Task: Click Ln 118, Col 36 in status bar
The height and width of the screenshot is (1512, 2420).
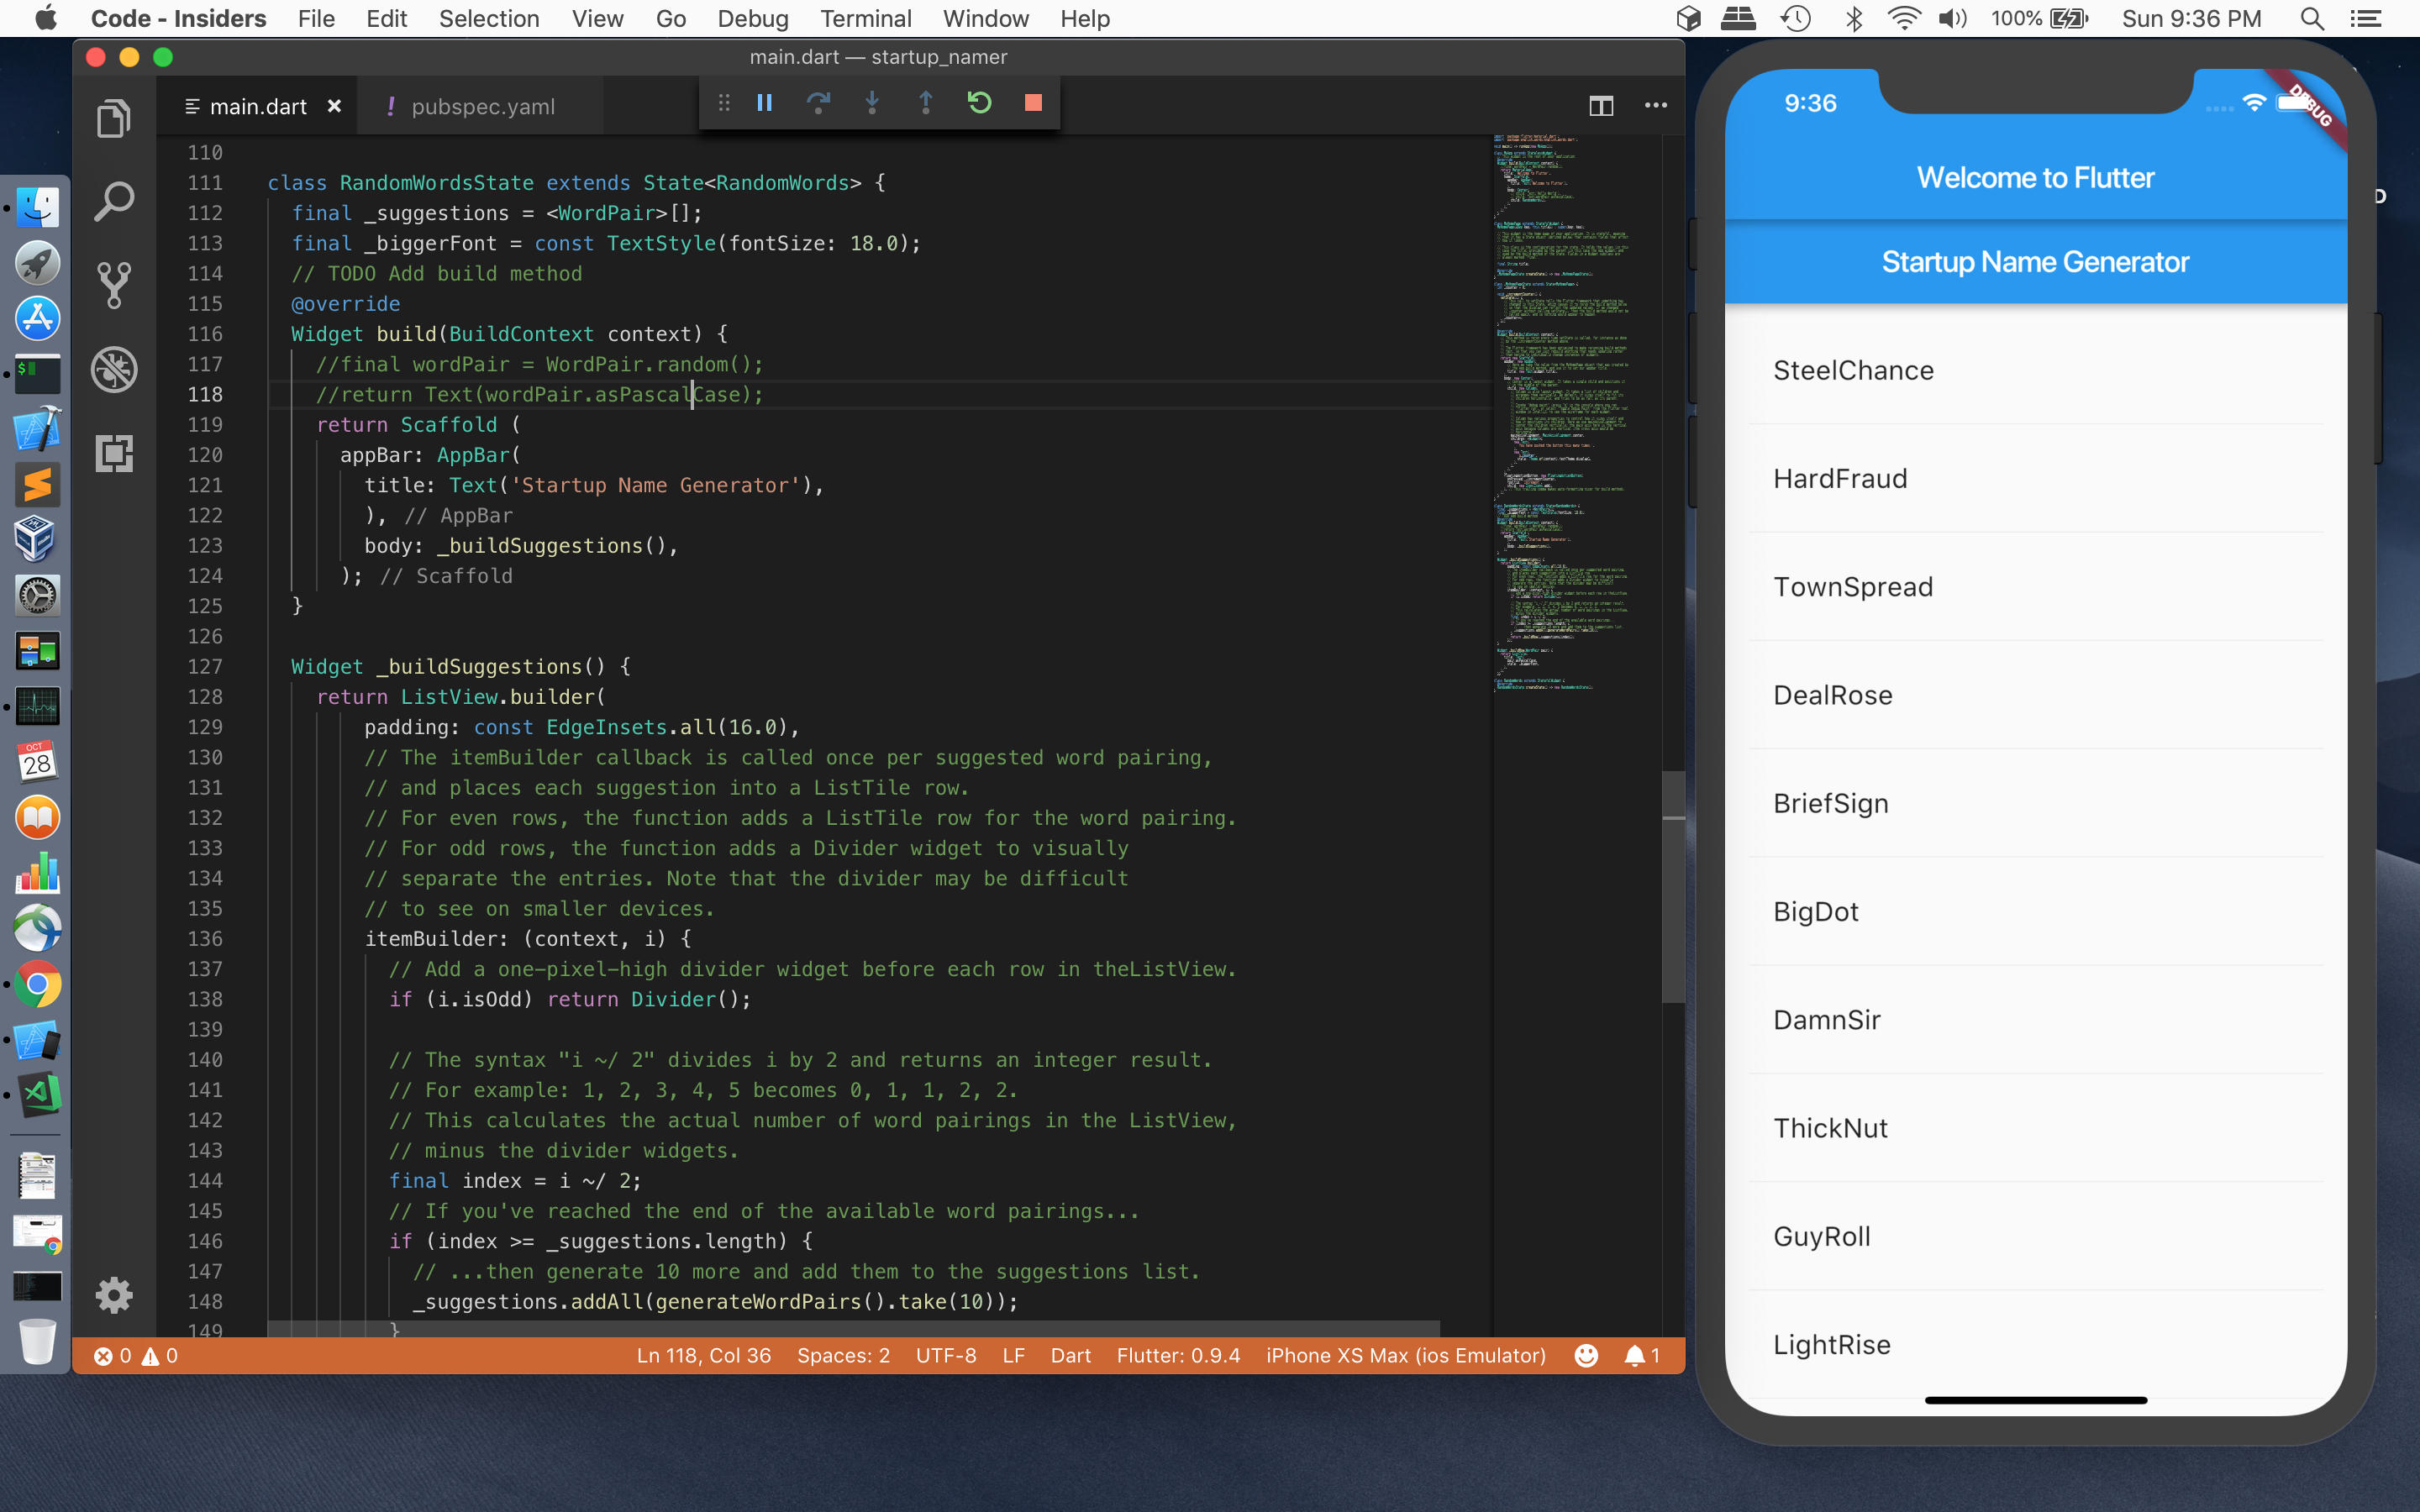Action: pyautogui.click(x=703, y=1355)
